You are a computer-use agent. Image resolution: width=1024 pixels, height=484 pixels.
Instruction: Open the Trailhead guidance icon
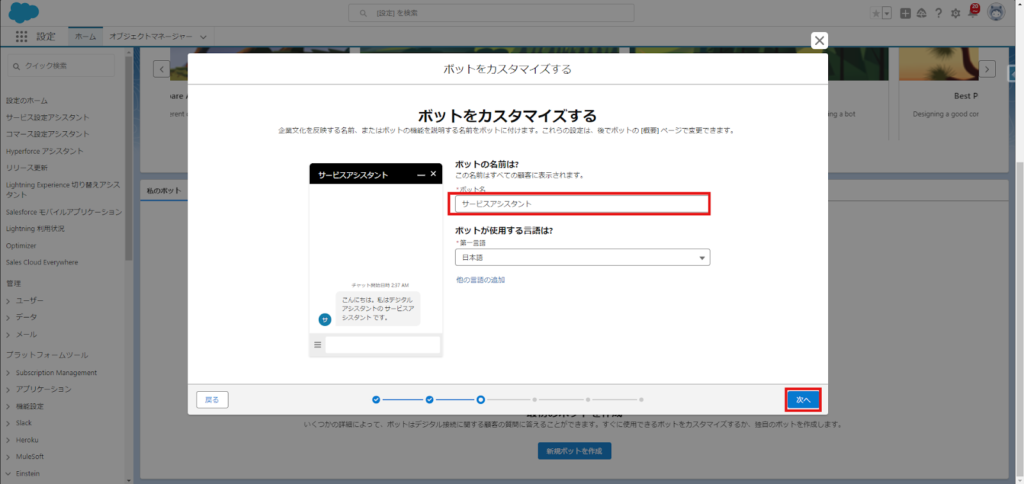921,13
